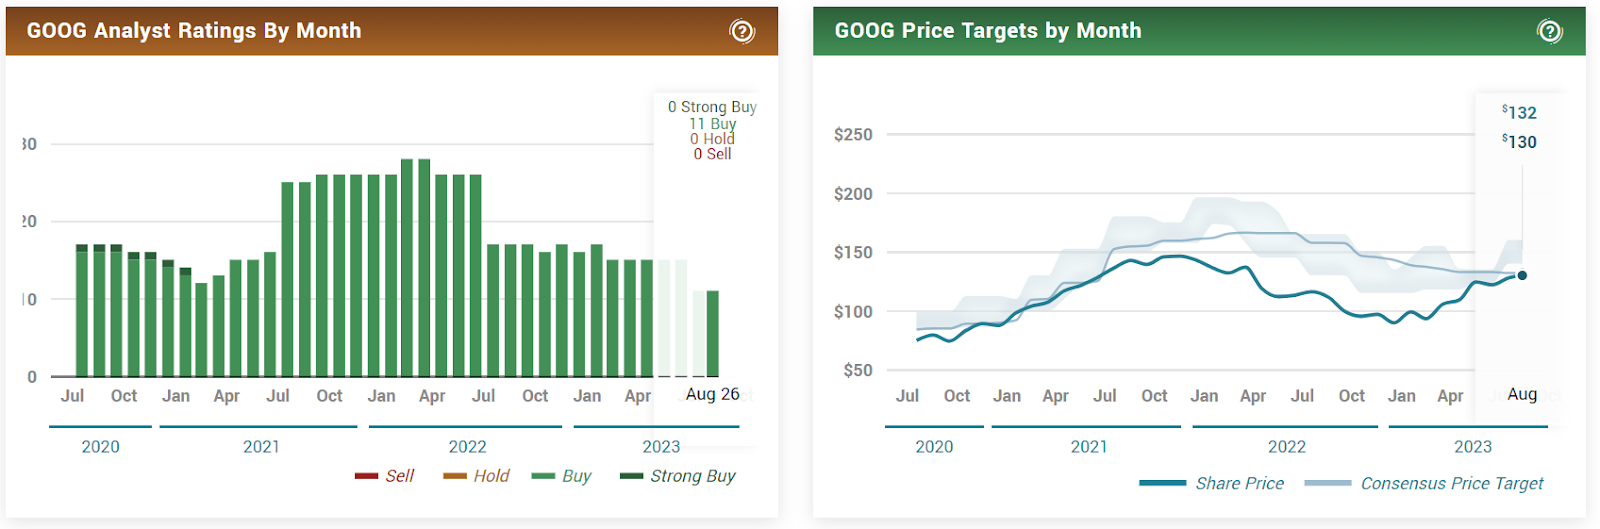Screen dimensions: 1600x529
Task: Toggle the Strong Buy legend series
Action: (677, 476)
